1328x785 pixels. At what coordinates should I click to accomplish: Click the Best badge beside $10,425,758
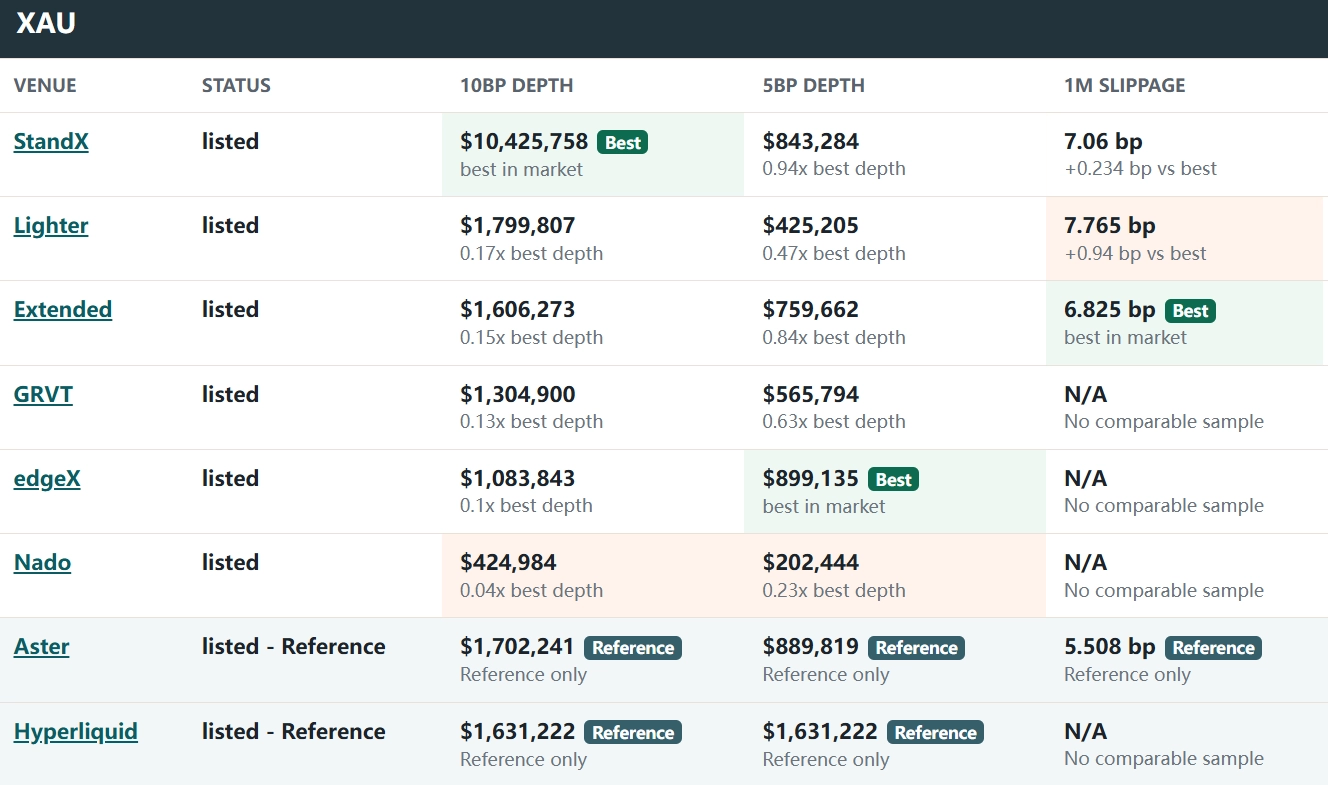(x=623, y=142)
